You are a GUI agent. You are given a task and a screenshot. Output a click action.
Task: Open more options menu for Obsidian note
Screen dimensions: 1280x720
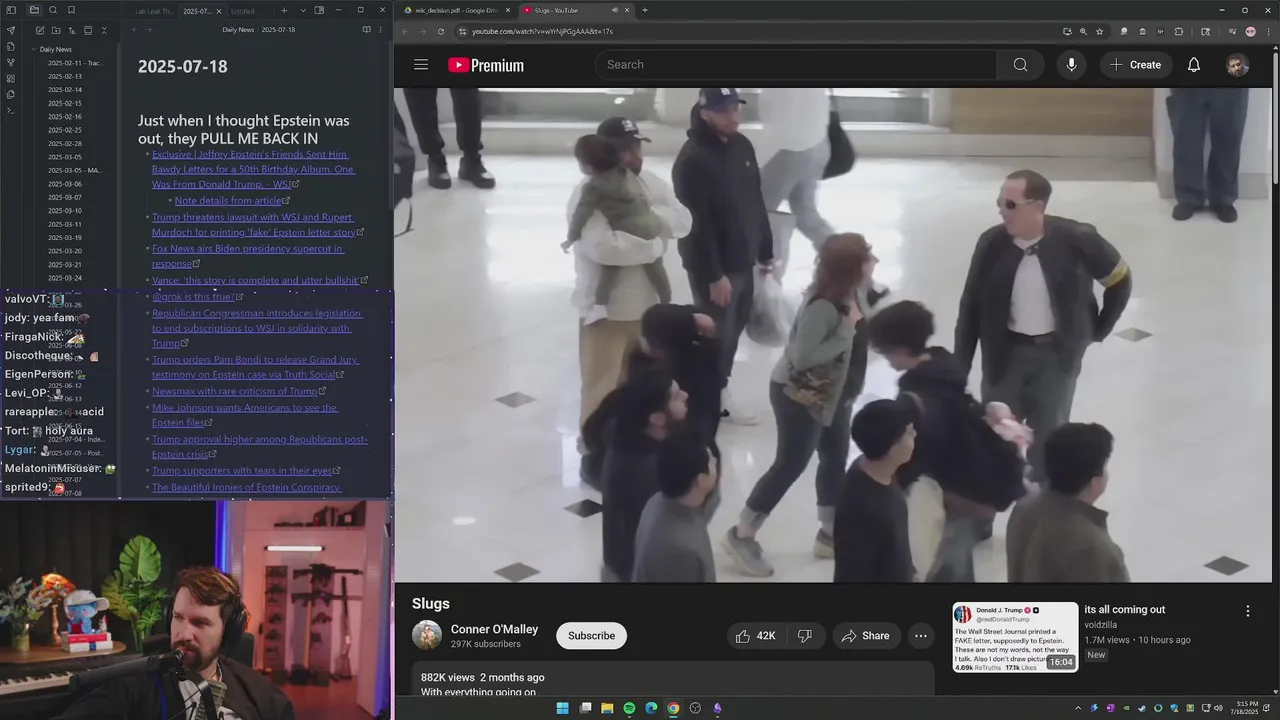coord(382,30)
